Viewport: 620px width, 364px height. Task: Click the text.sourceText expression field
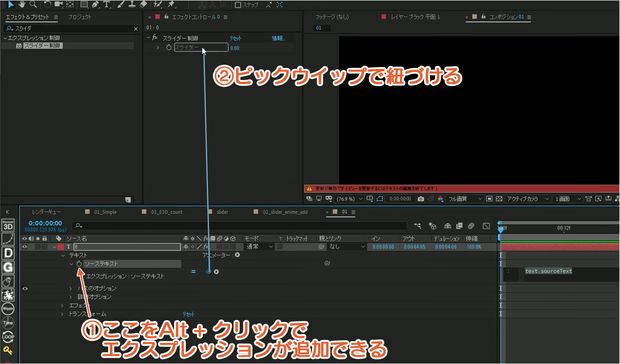click(x=548, y=271)
